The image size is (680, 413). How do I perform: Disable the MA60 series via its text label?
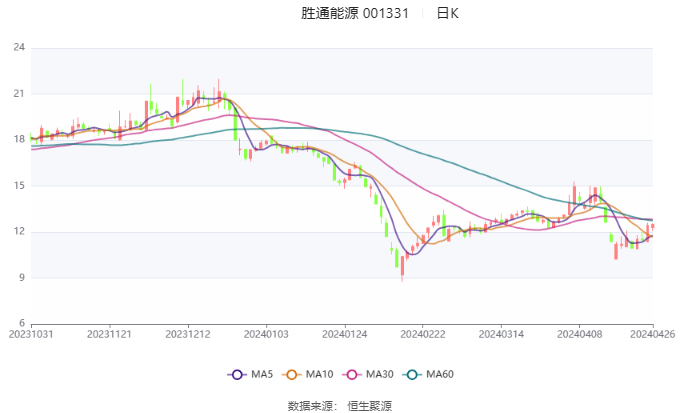click(440, 374)
